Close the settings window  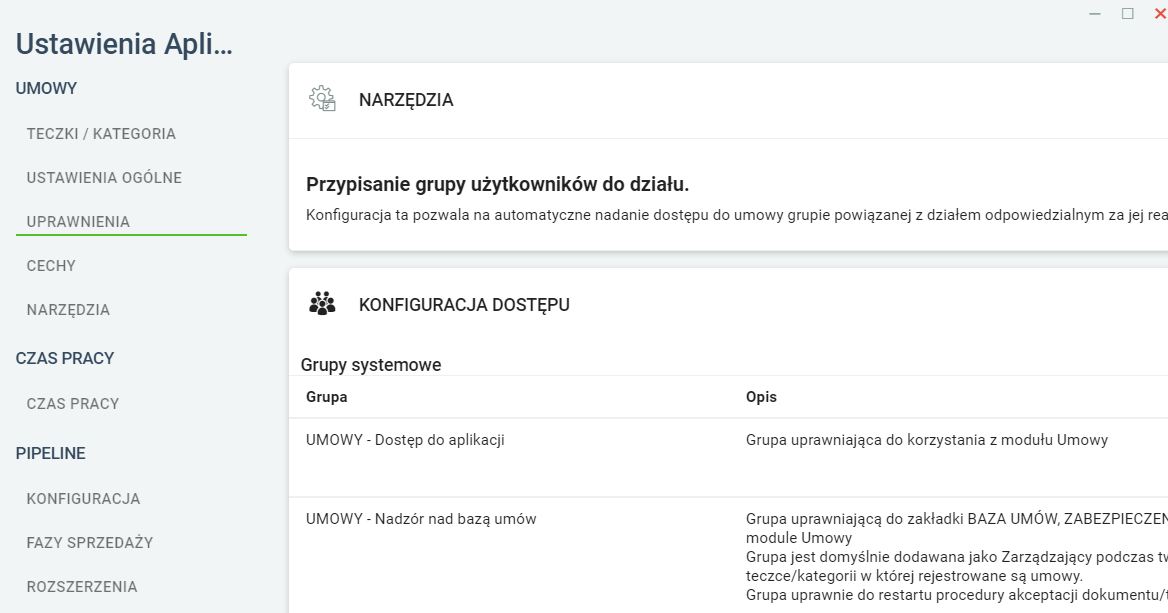1160,13
